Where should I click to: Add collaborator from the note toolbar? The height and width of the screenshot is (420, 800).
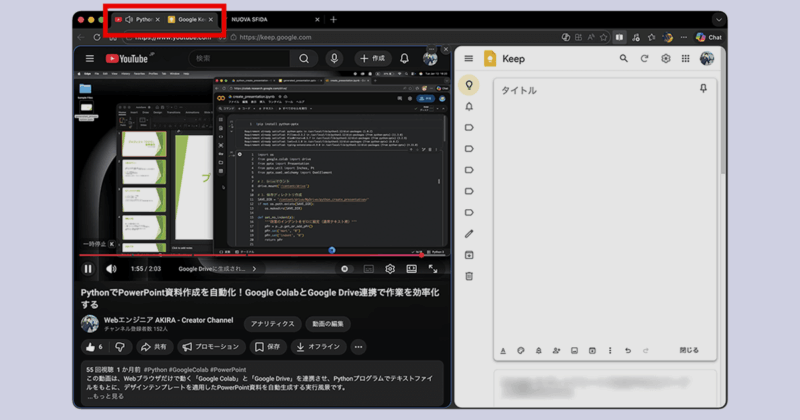point(556,351)
